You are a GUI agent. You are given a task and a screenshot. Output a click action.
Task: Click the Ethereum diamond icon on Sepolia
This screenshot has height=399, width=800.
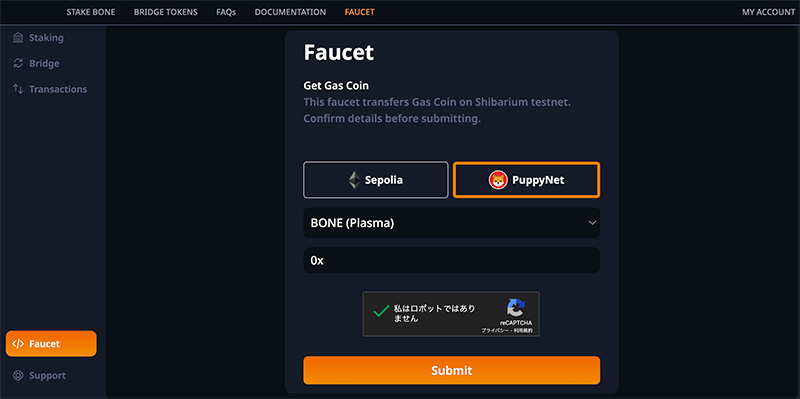point(355,180)
